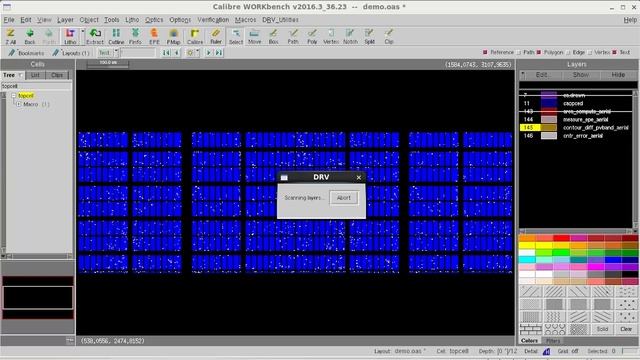Activate the Ruler tool
Screen dimensions: 640x360
click(216, 36)
